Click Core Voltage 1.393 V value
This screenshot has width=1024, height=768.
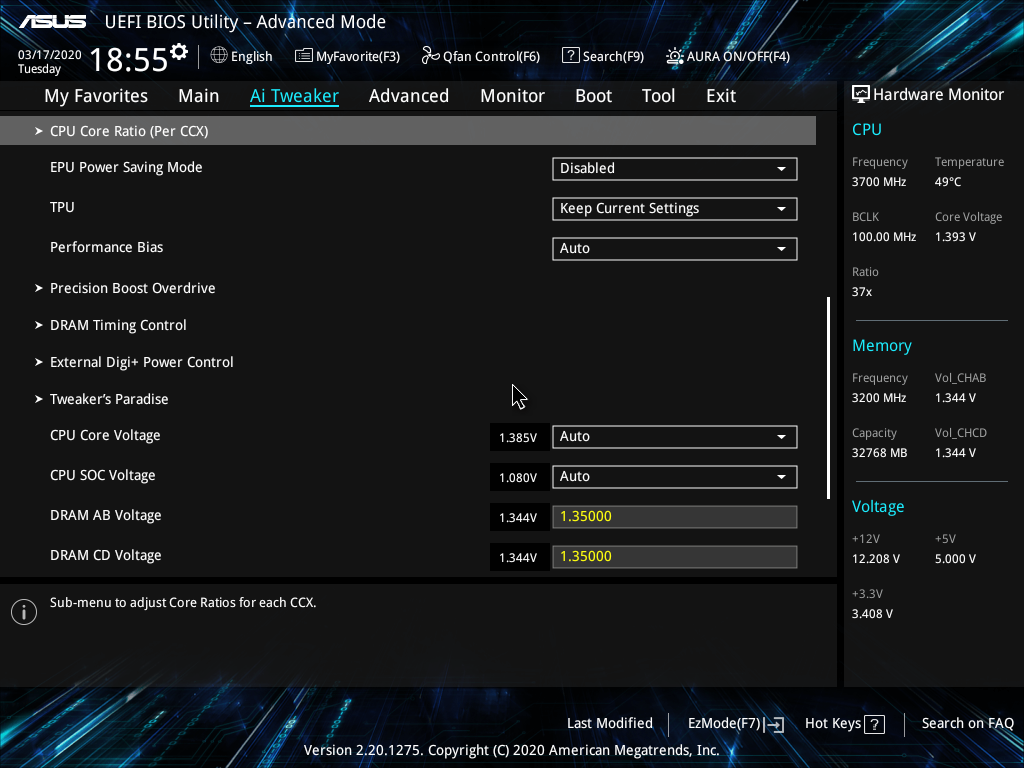[955, 237]
